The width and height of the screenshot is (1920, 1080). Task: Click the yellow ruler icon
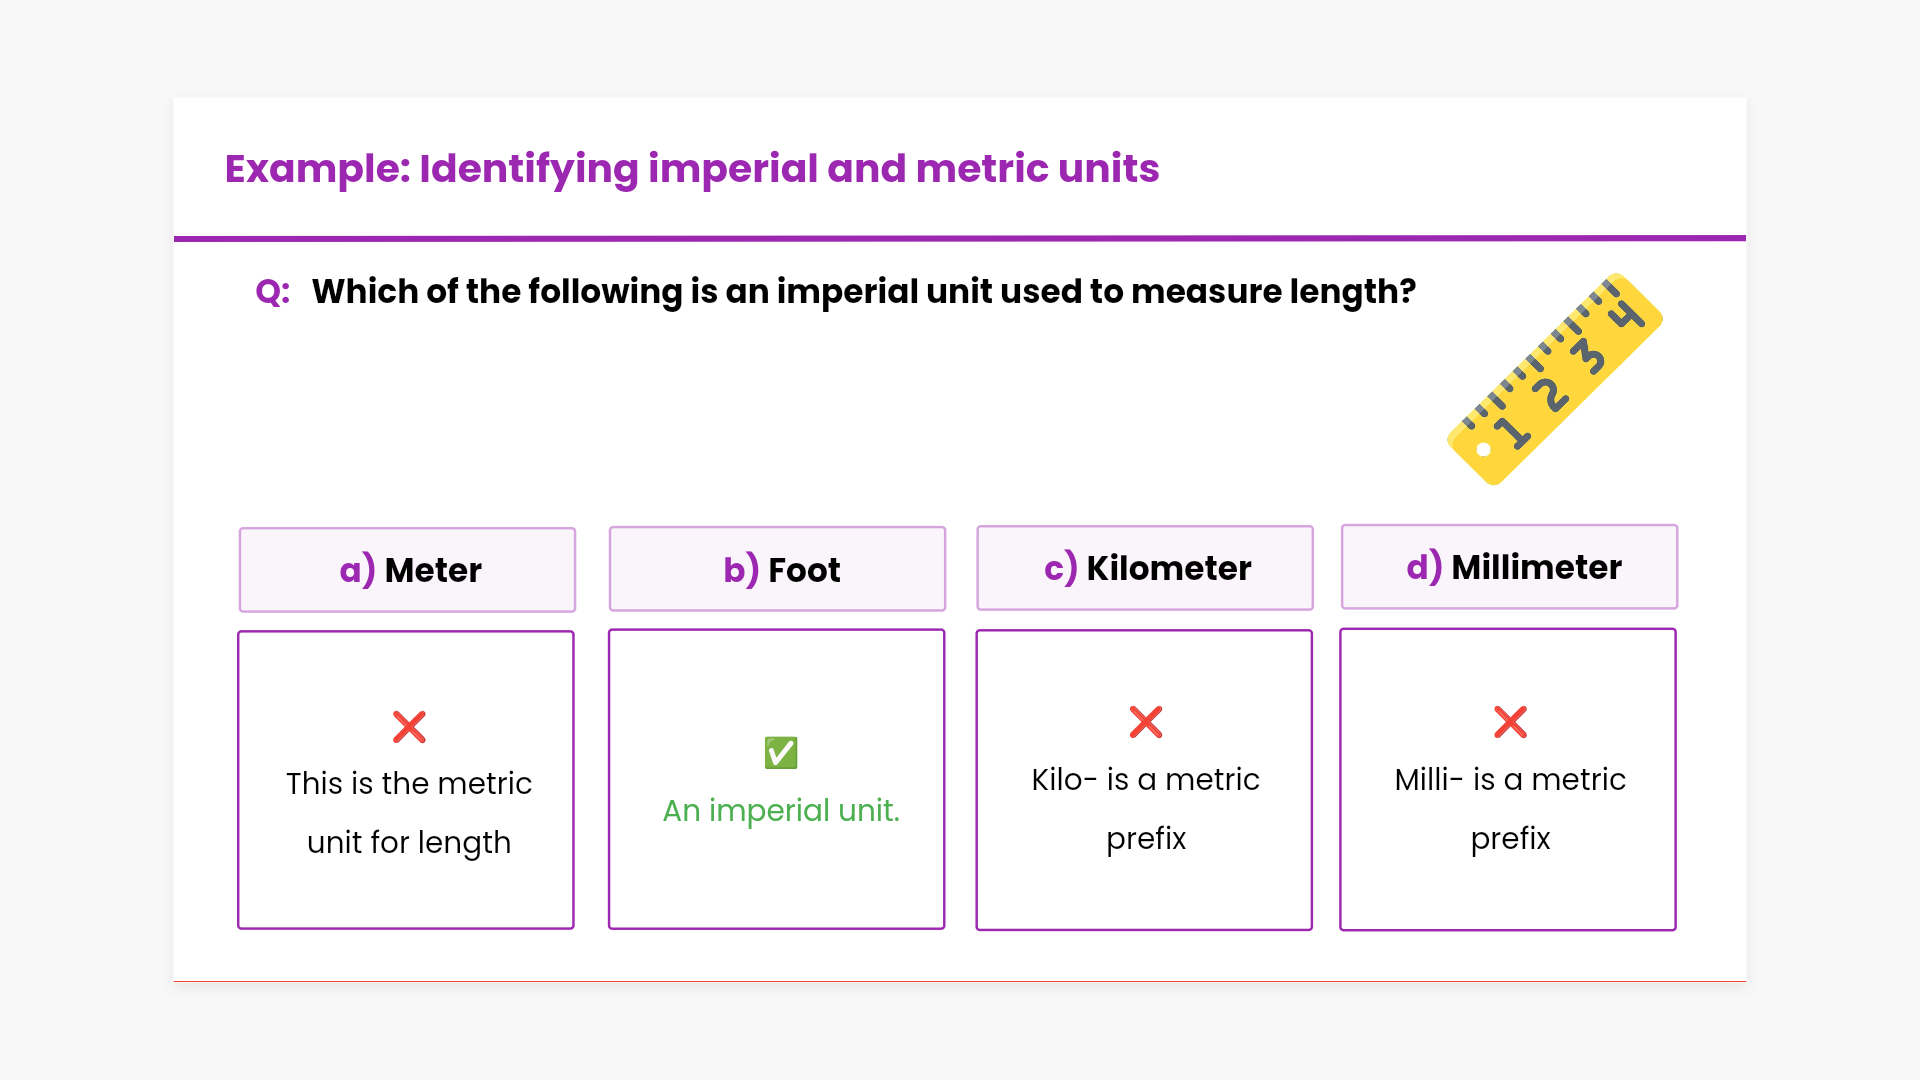pos(1554,379)
